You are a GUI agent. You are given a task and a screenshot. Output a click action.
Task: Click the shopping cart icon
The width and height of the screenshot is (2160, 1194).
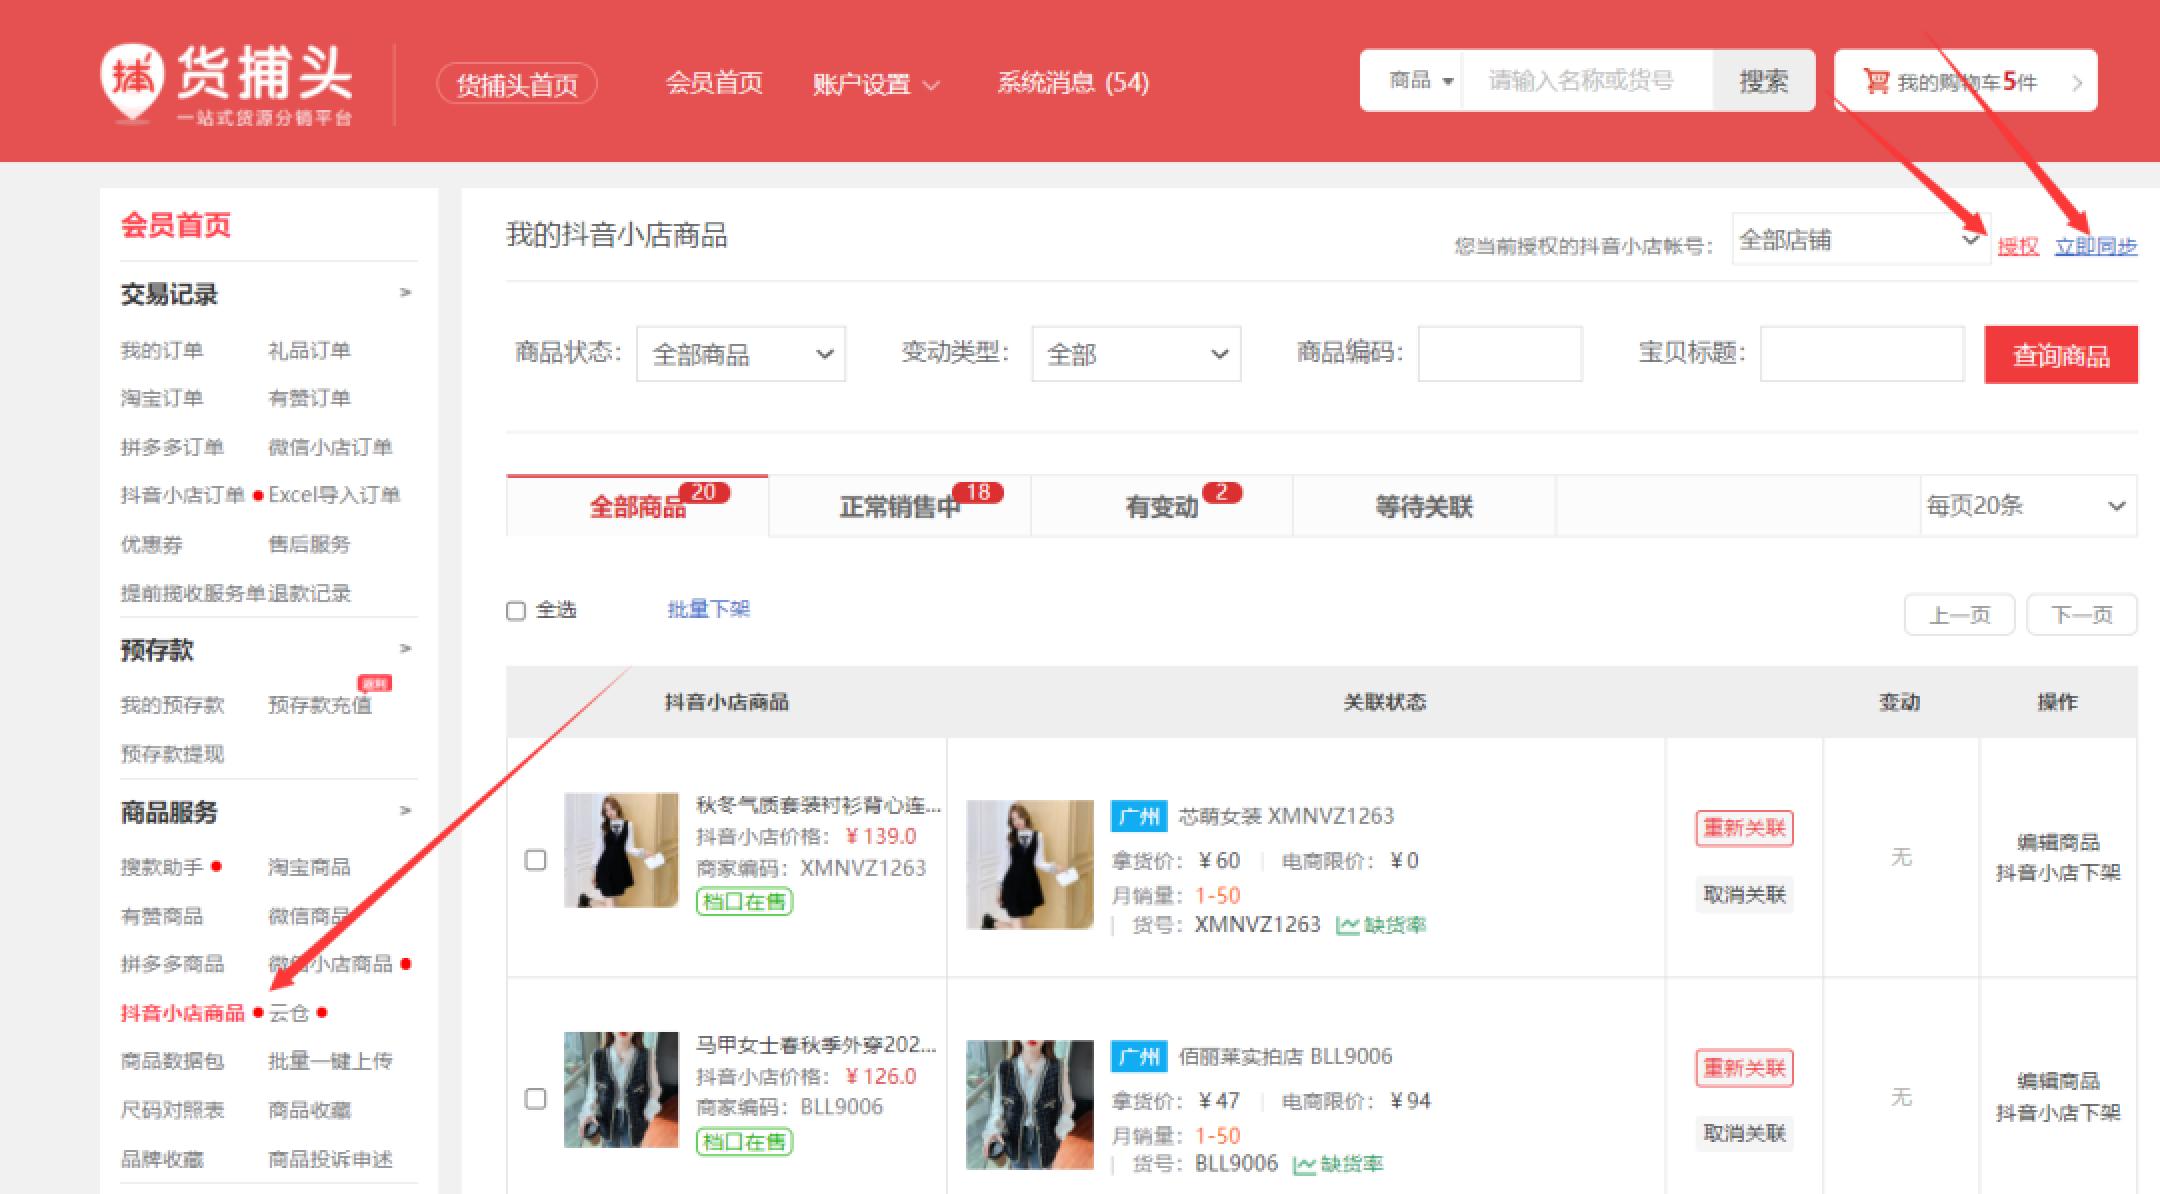pos(1876,81)
